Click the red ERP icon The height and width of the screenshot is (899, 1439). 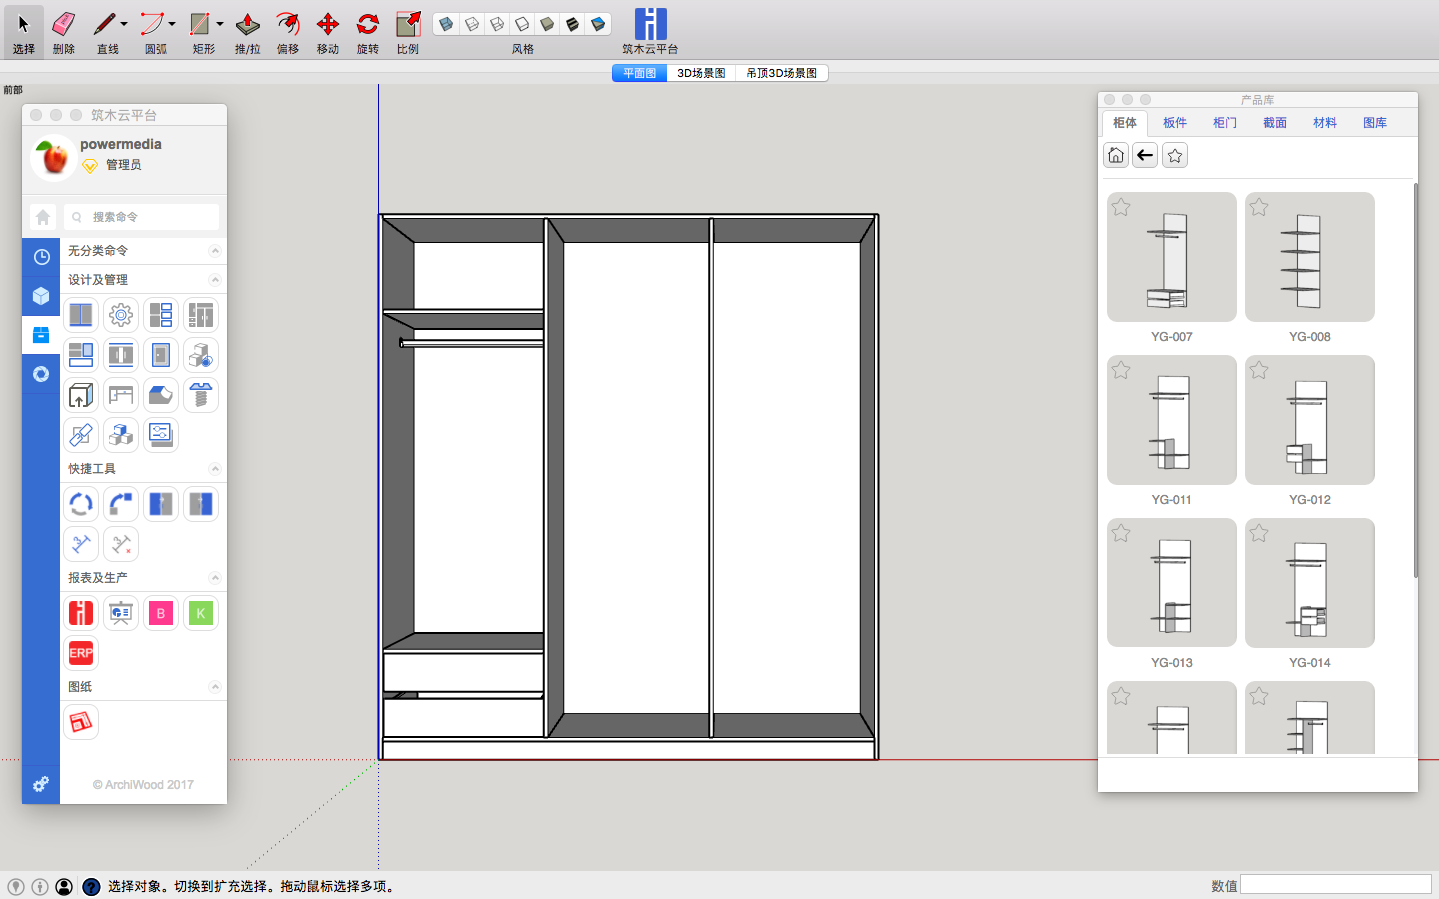[81, 653]
